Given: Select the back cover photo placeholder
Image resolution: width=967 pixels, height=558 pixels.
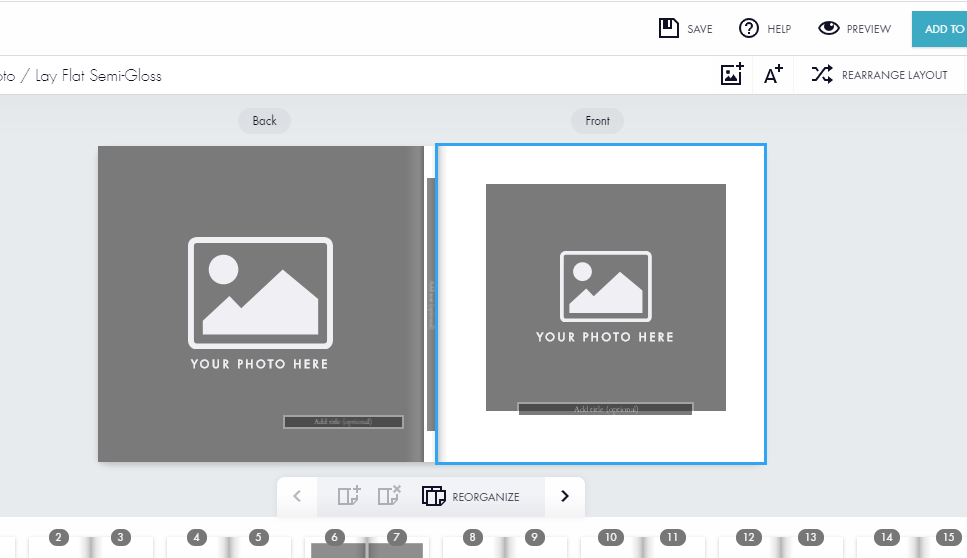Looking at the screenshot, I should [x=260, y=300].
